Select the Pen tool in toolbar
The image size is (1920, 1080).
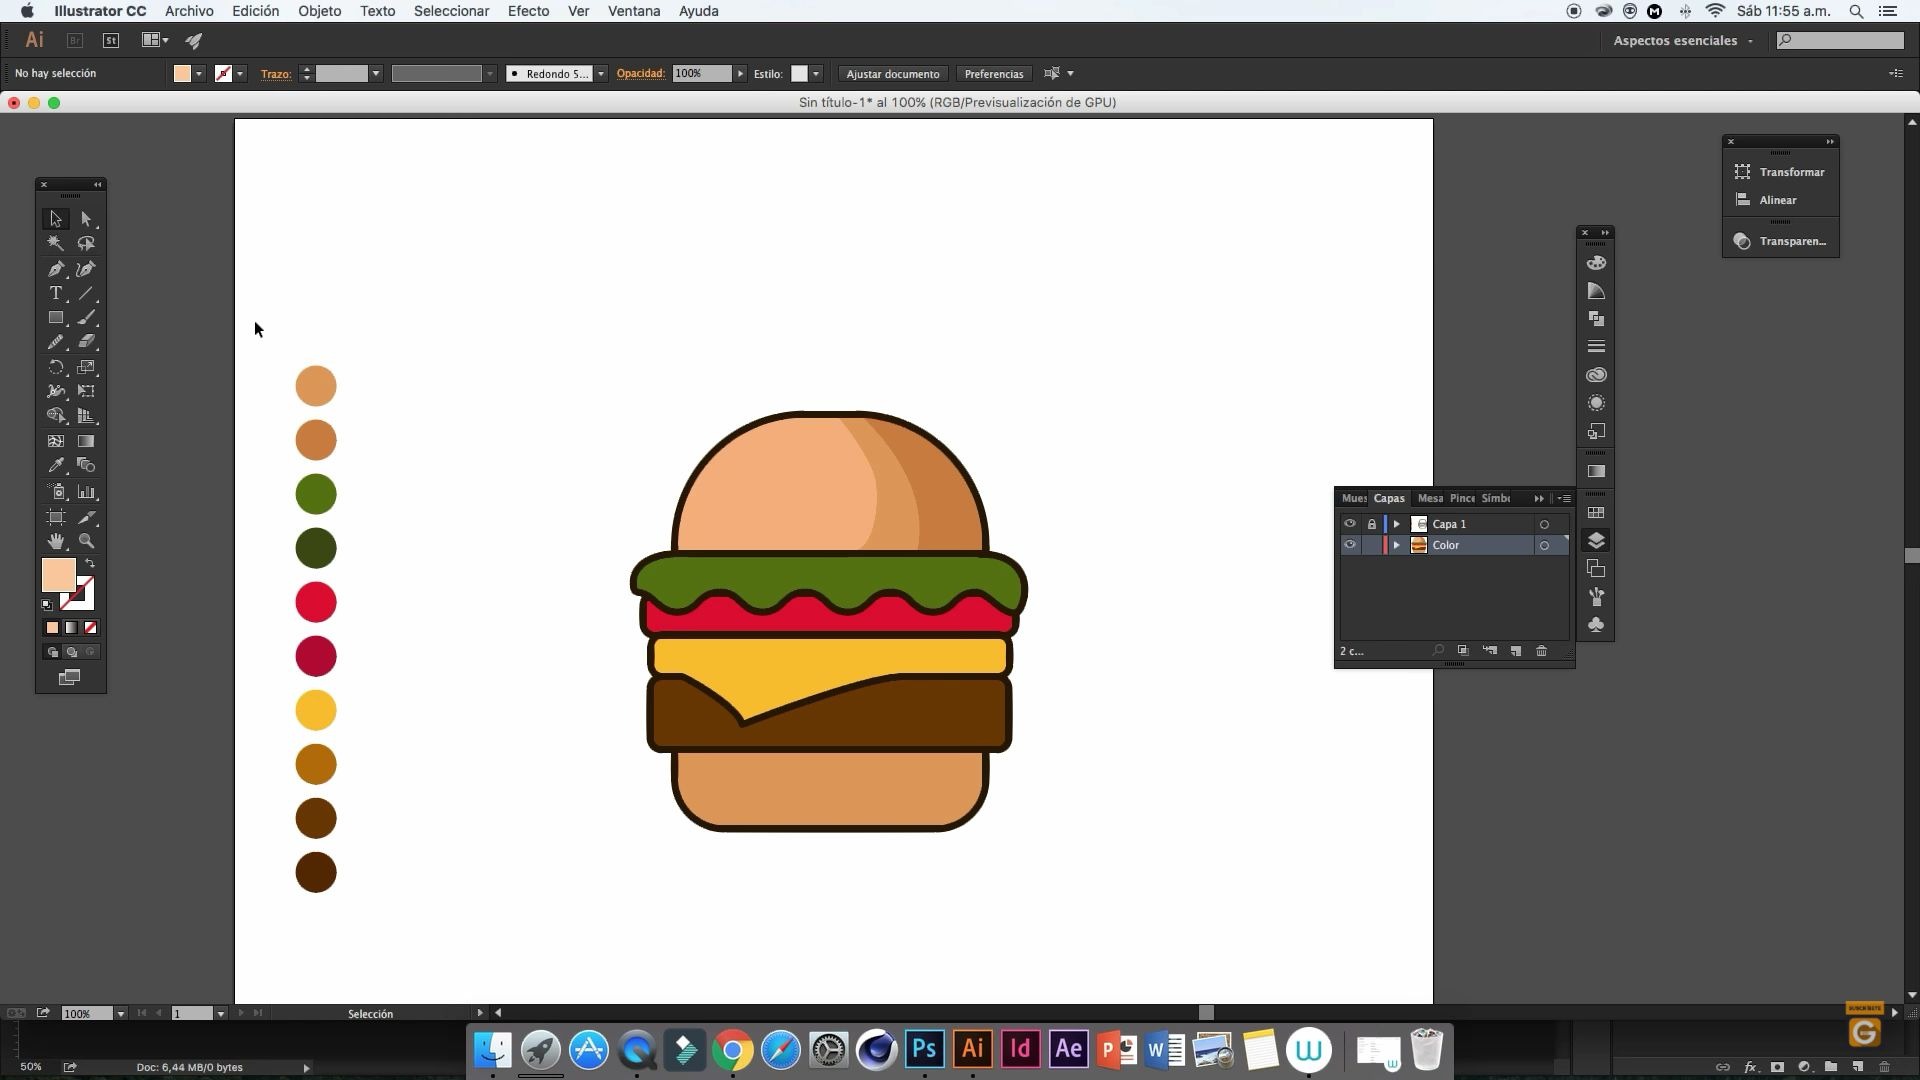[x=55, y=268]
